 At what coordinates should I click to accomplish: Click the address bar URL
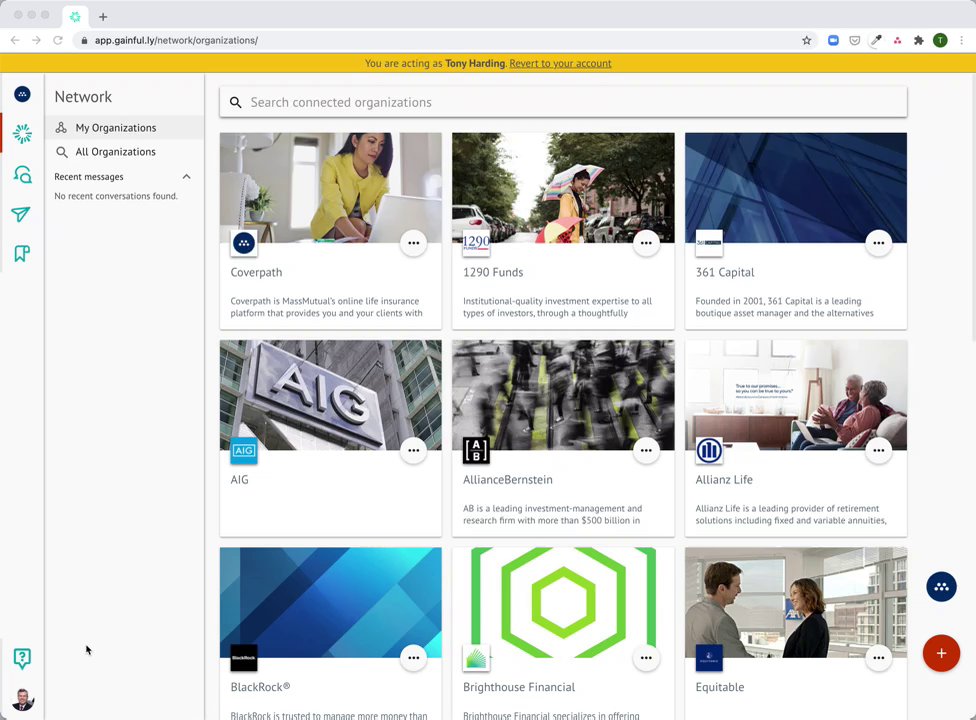pos(176,40)
